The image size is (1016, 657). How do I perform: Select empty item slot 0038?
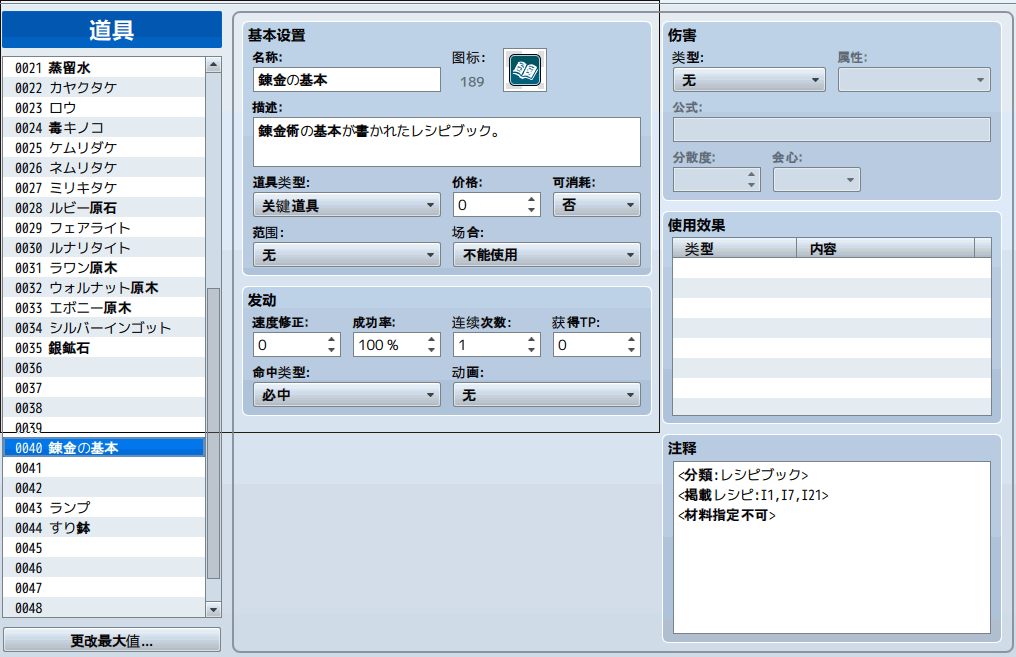pyautogui.click(x=104, y=408)
